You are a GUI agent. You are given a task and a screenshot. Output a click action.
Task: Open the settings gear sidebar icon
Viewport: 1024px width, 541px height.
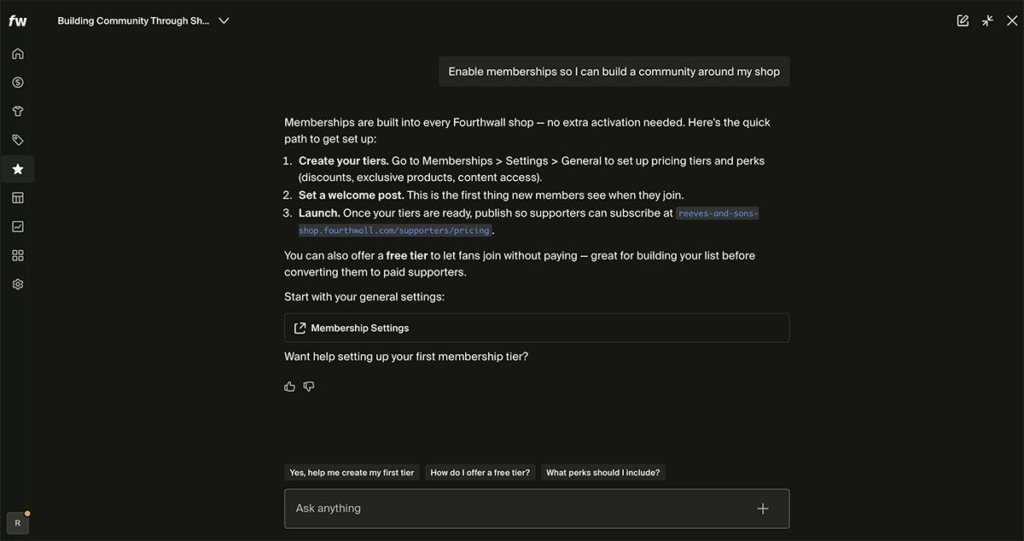click(x=18, y=284)
